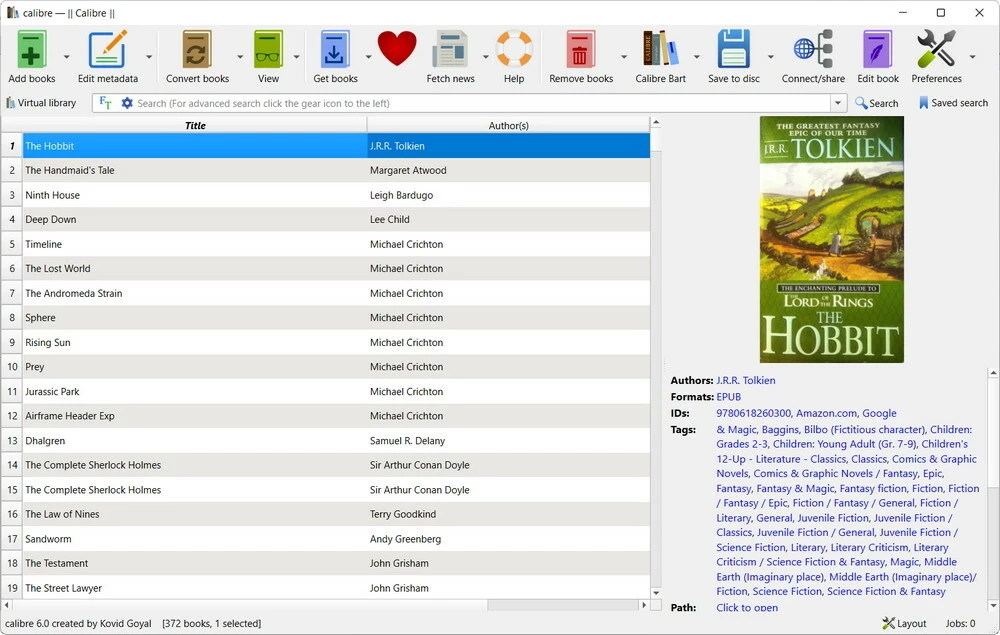This screenshot has height=635, width=1000.
Task: Click inside the search input field
Action: pos(482,103)
